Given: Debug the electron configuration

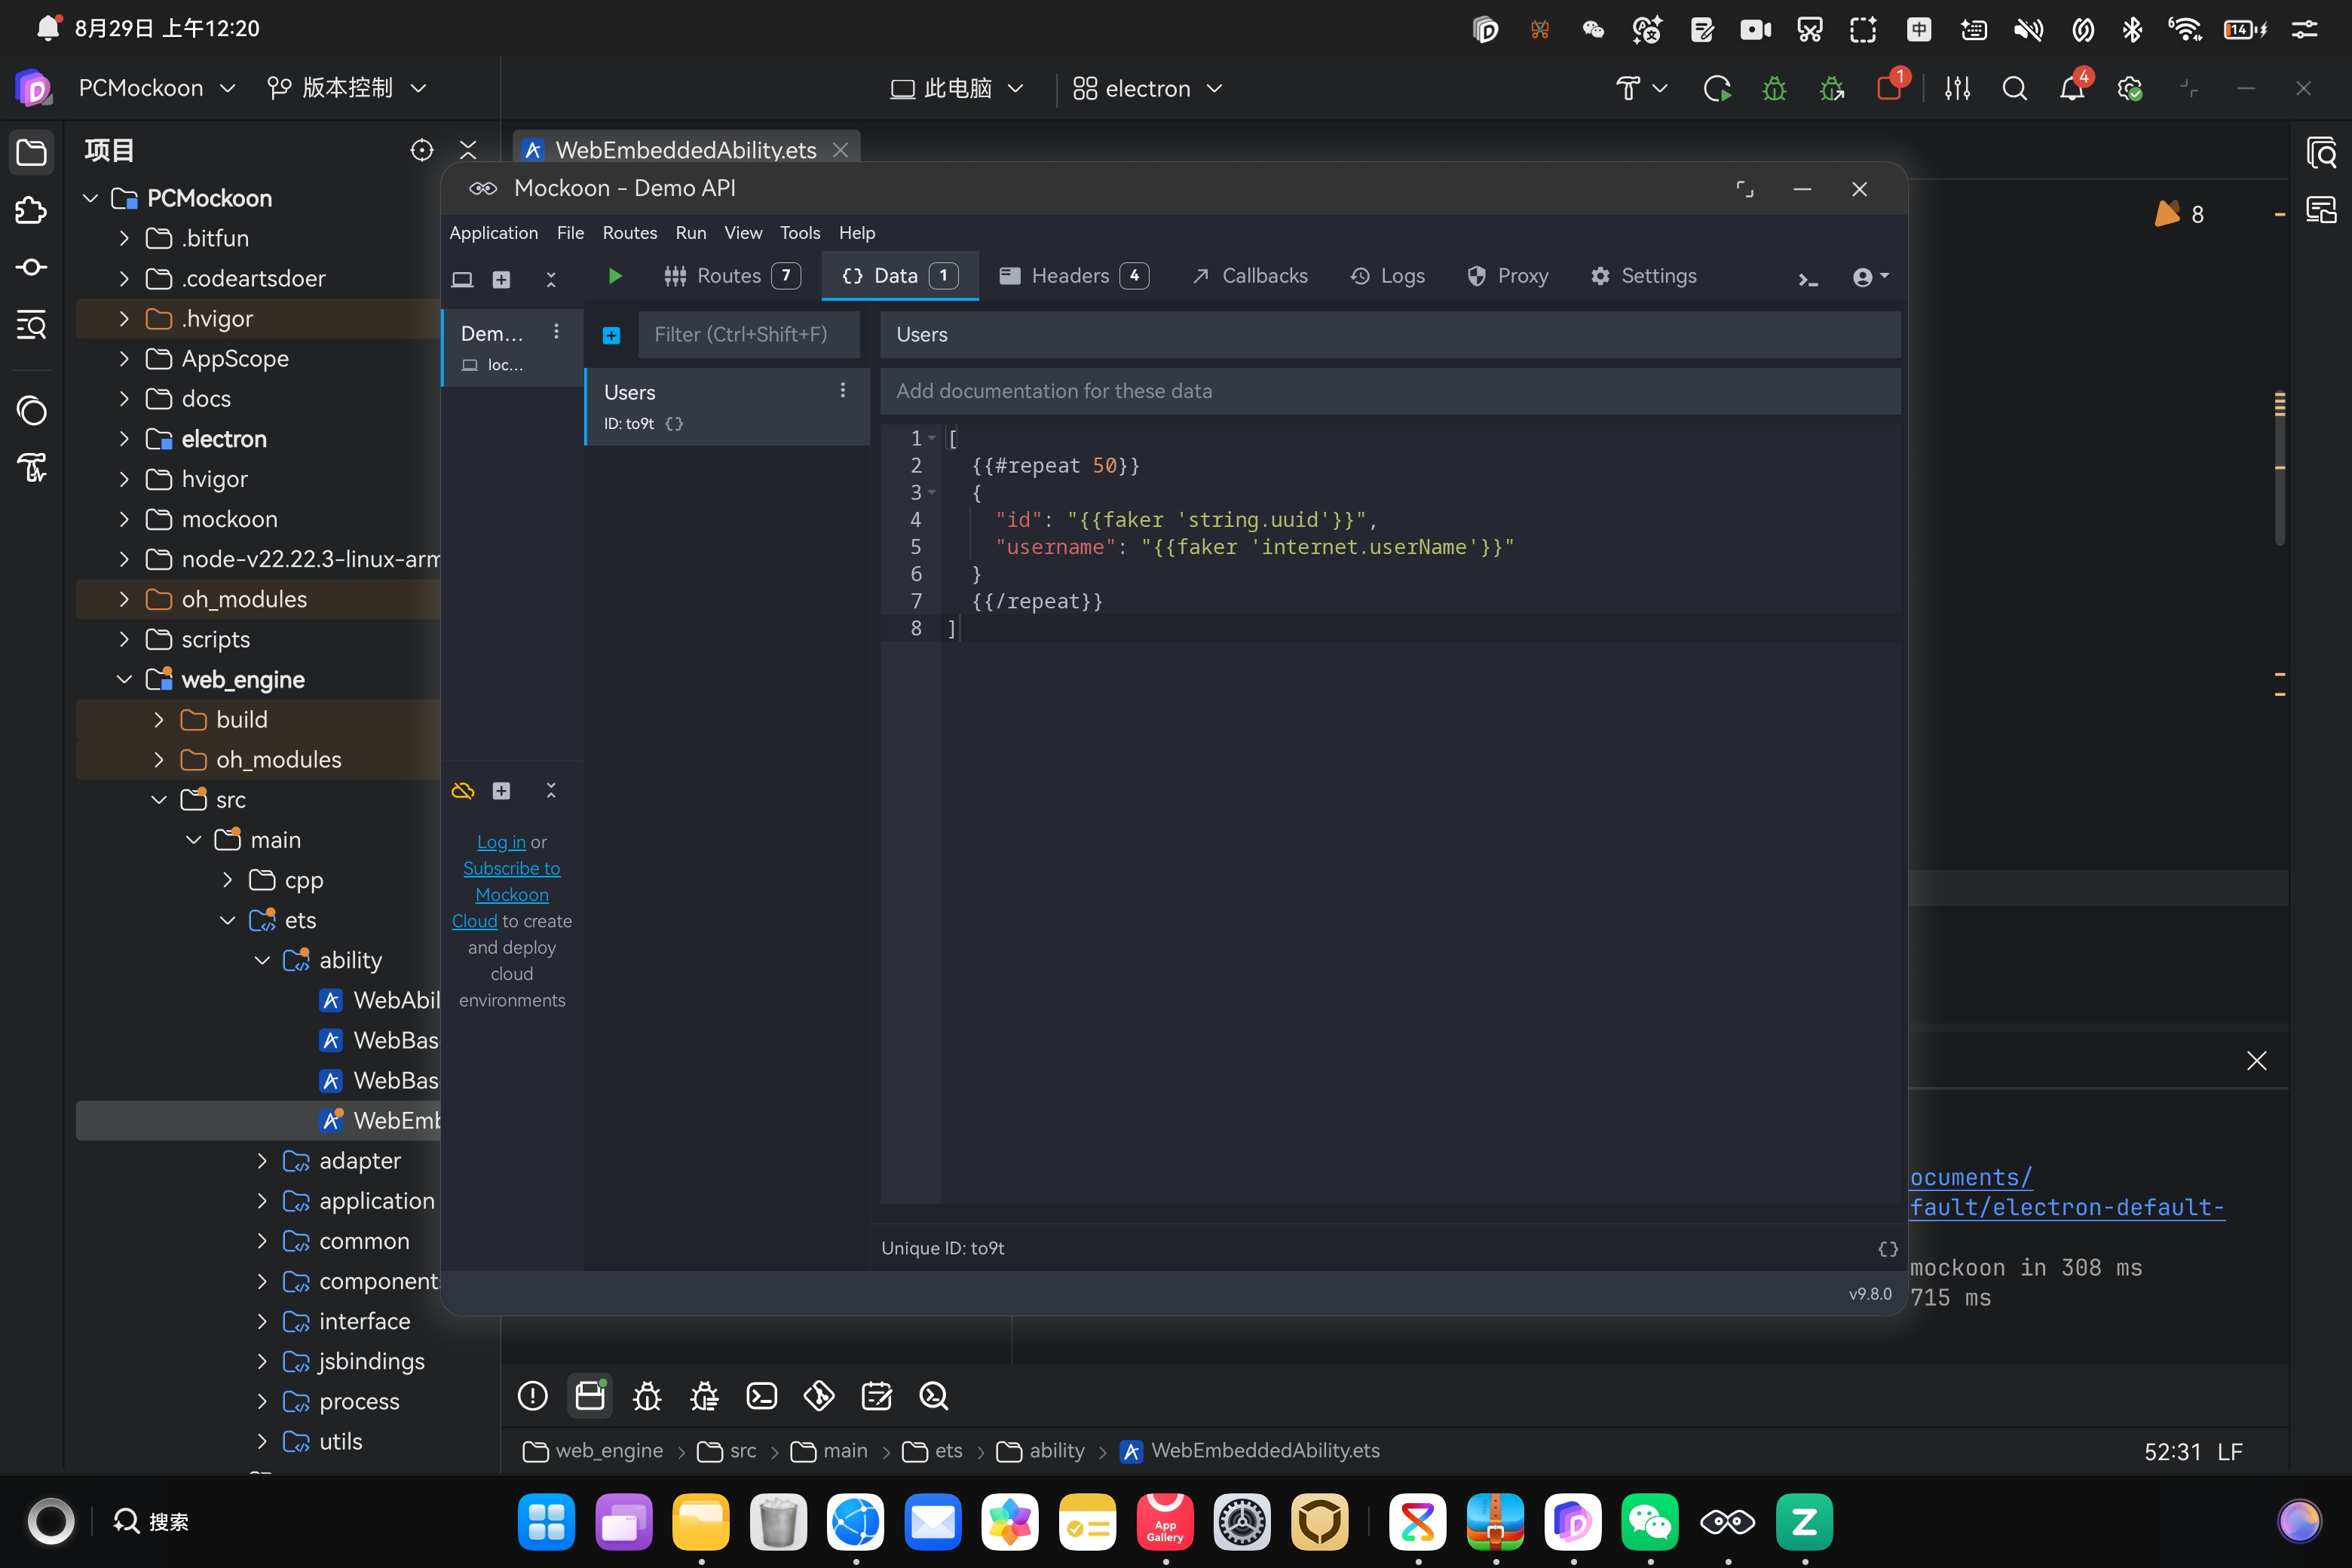Looking at the screenshot, I should tap(1775, 89).
